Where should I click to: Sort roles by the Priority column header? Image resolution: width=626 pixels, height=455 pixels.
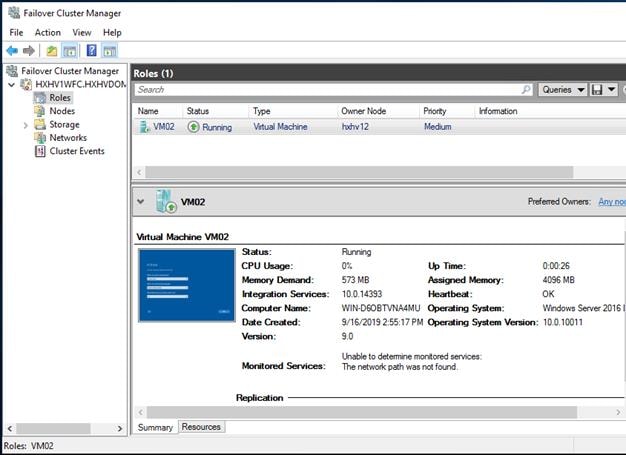(434, 111)
